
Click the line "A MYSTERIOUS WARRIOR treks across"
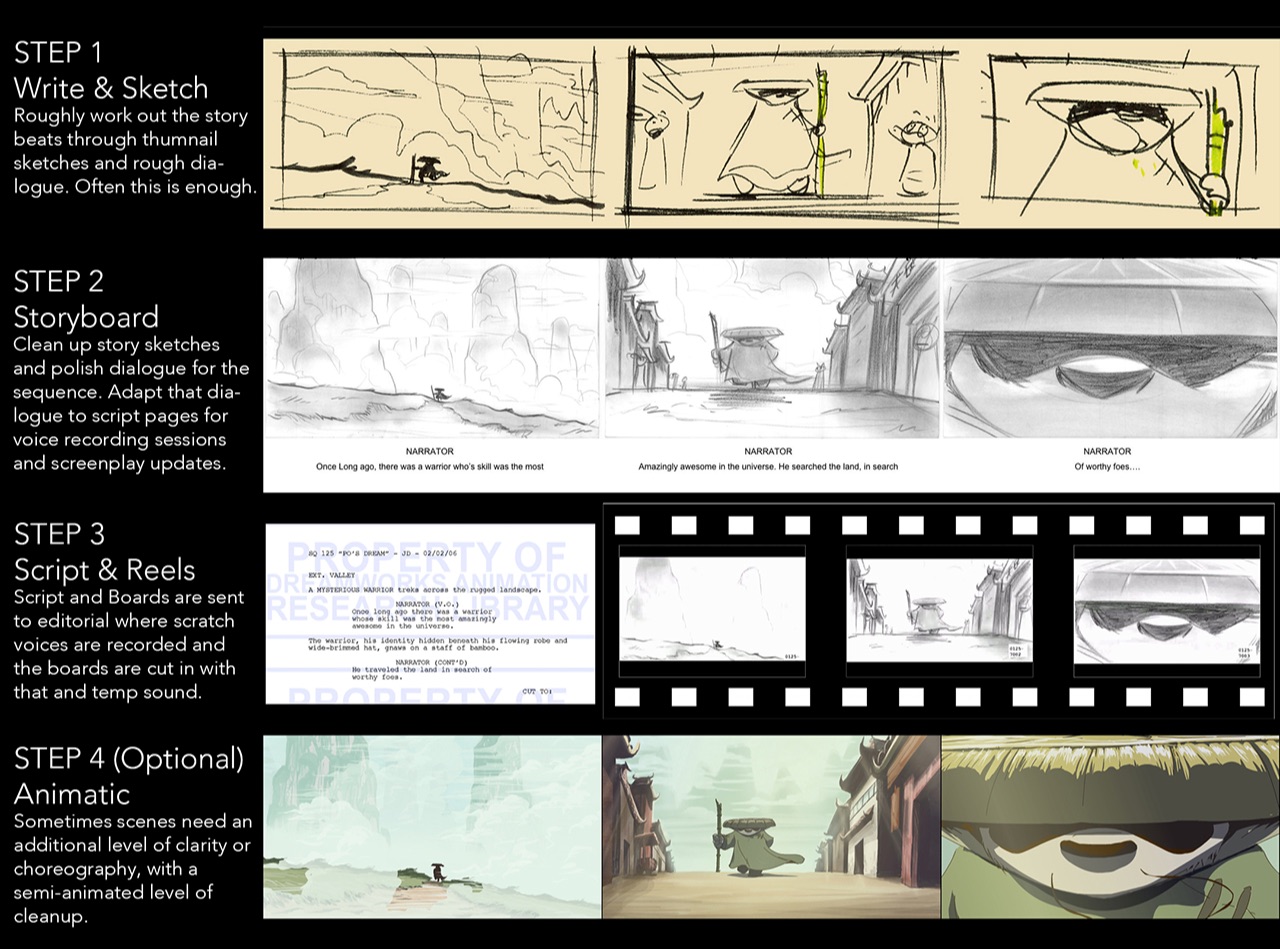(x=427, y=590)
